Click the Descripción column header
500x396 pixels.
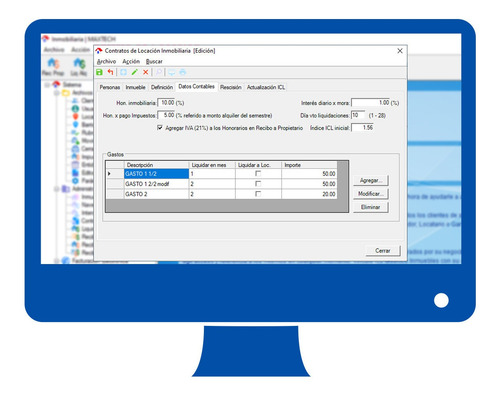click(x=156, y=165)
